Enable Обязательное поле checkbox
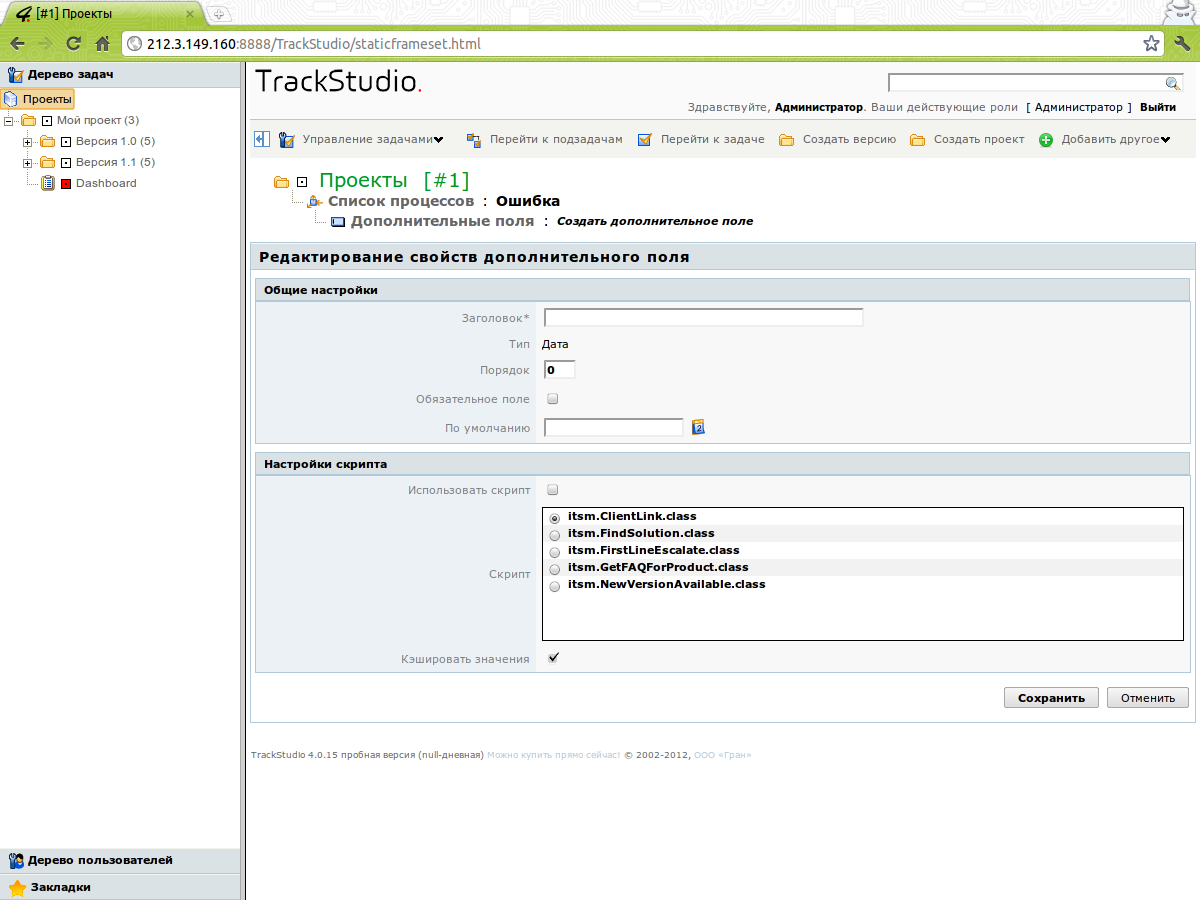Screen dimensions: 1200x900 (x=553, y=399)
